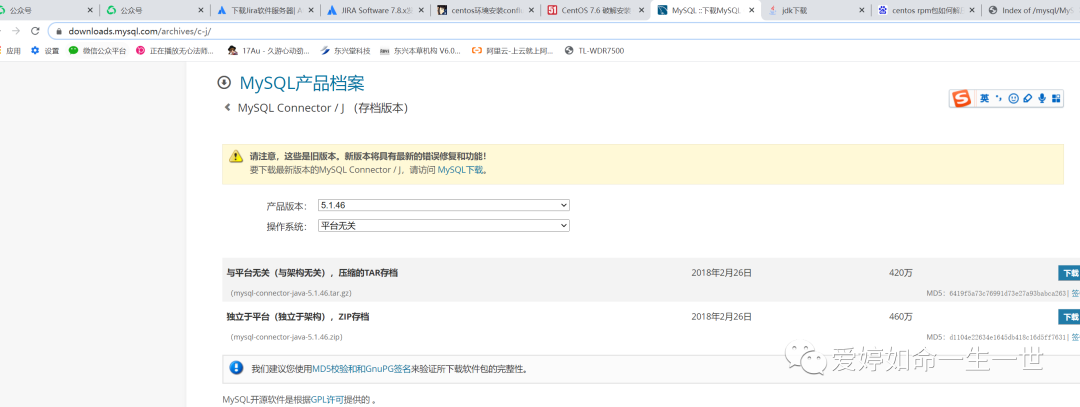1080x407 pixels.
Task: Open the 产品版本 5.1.46 dropdown
Action: (444, 205)
